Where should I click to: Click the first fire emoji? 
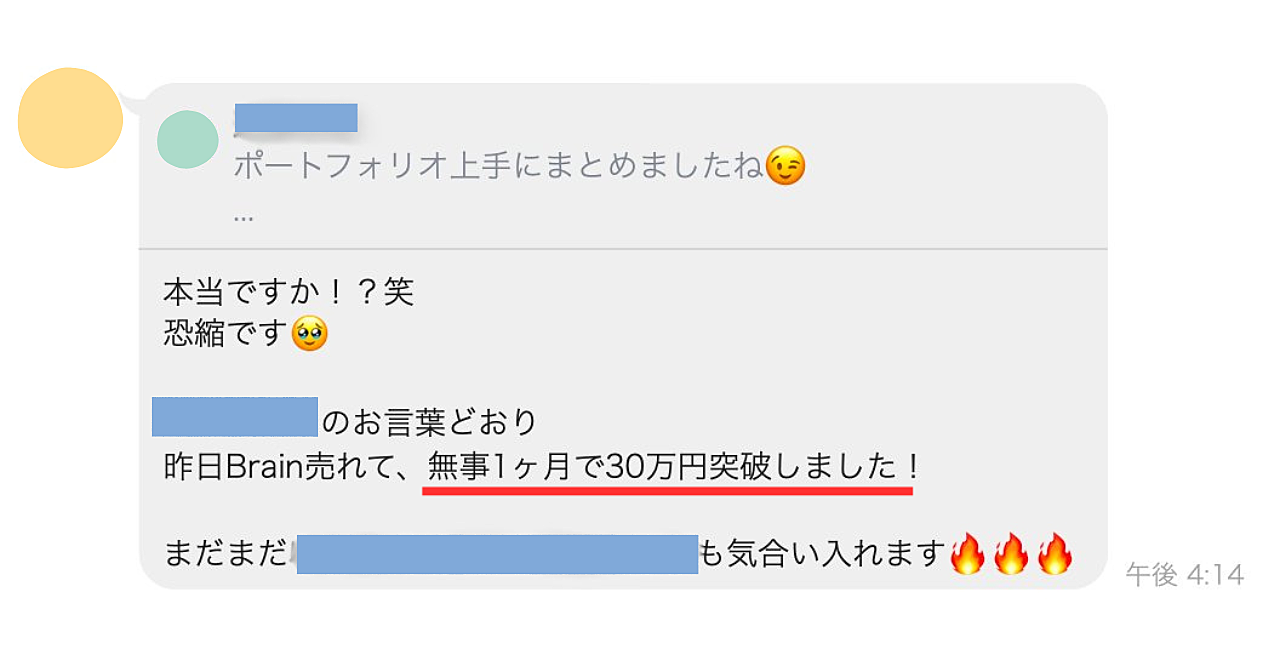pyautogui.click(x=966, y=553)
